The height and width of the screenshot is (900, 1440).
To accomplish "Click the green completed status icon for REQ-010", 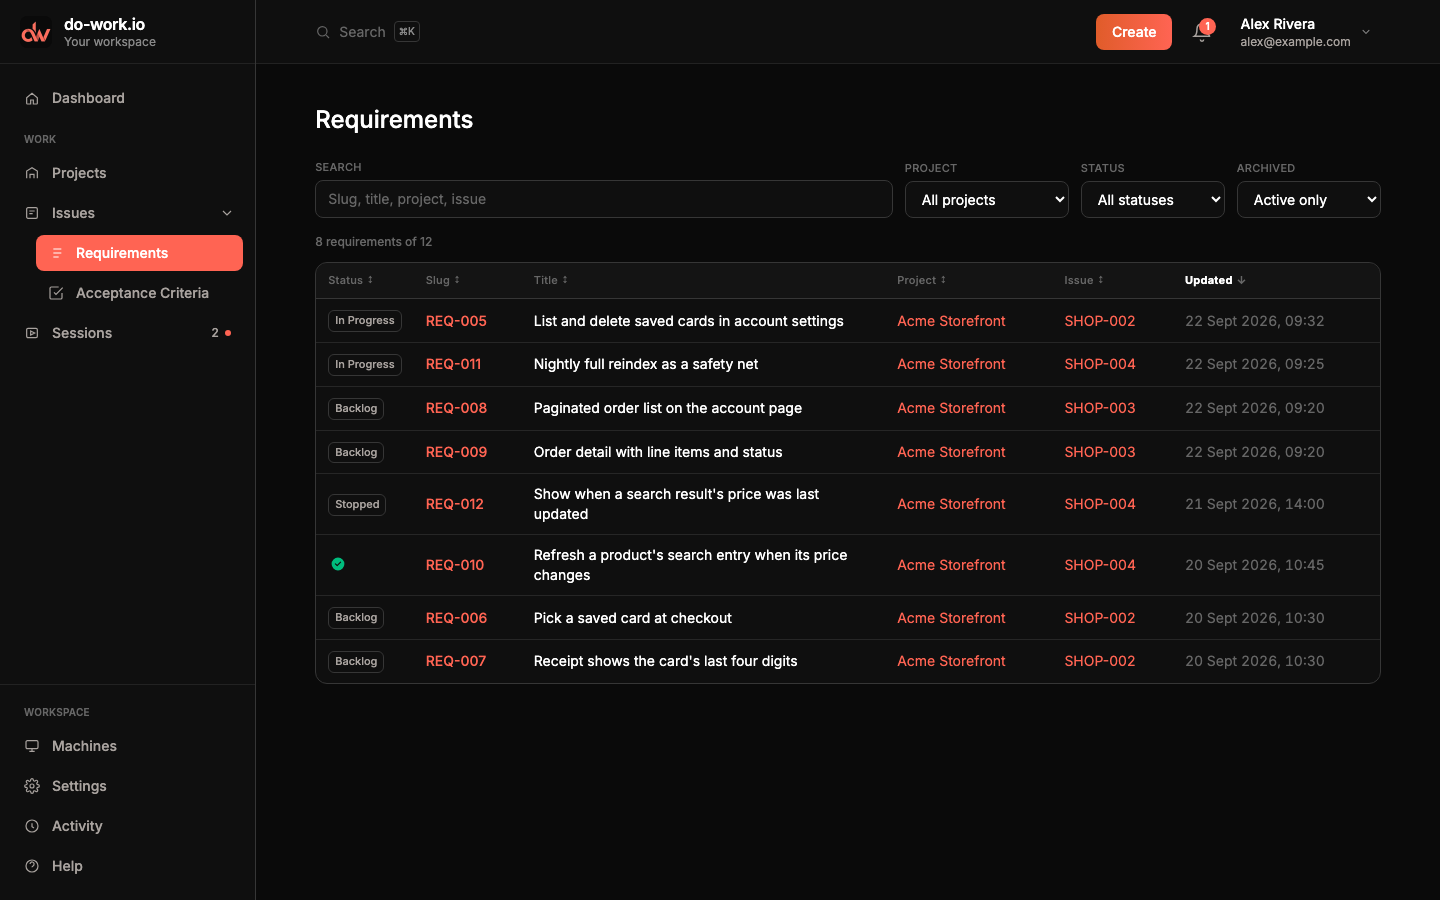I will point(338,564).
